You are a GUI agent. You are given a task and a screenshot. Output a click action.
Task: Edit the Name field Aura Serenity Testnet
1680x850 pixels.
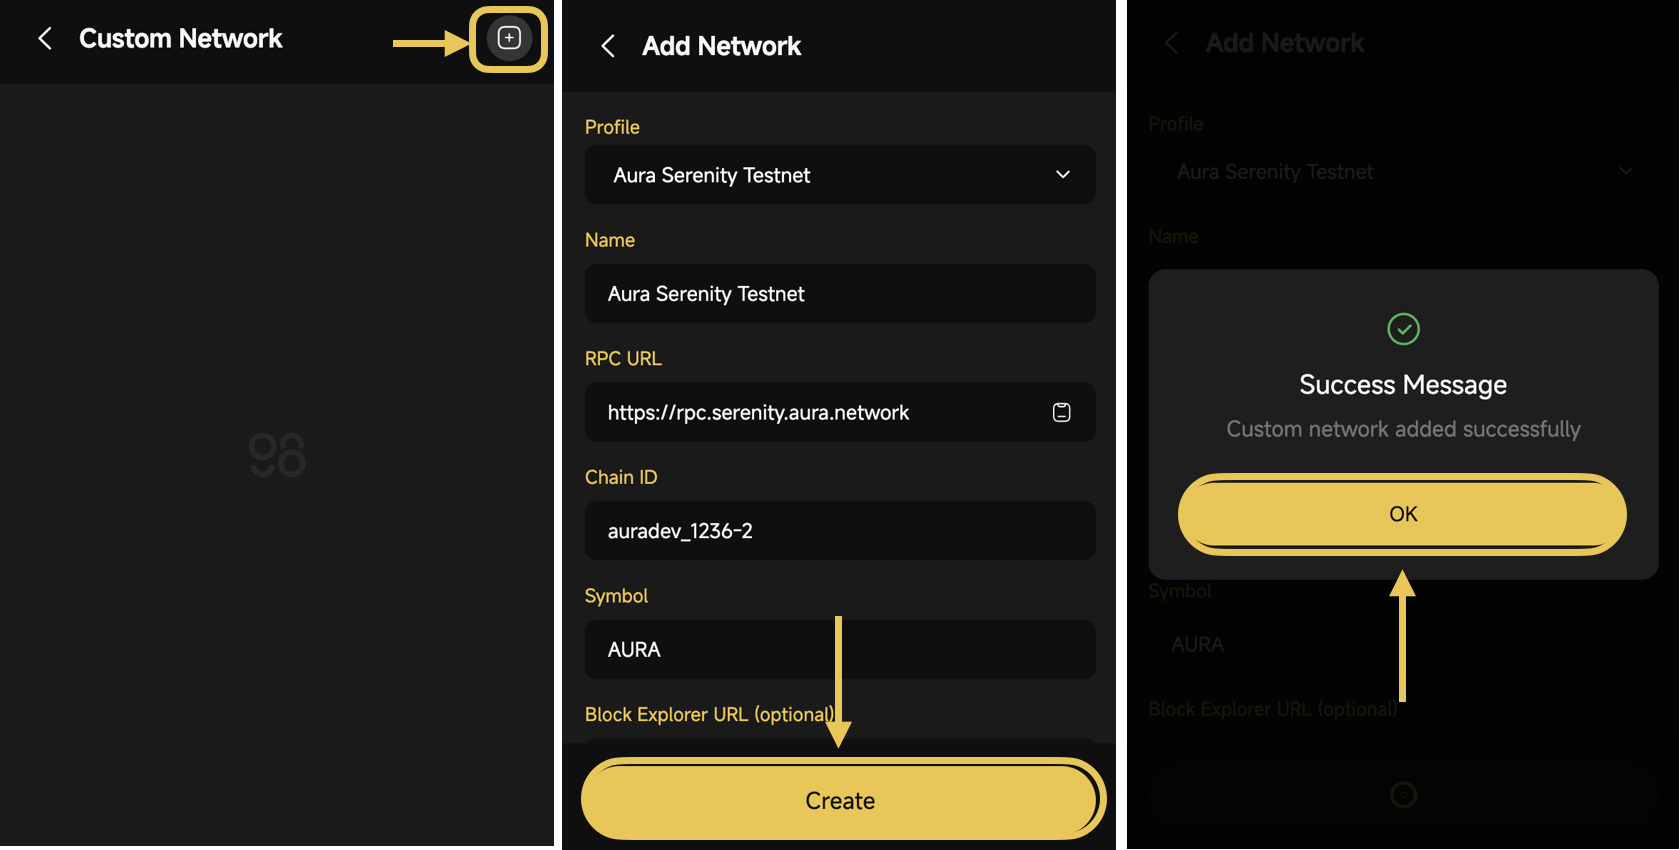[x=840, y=294]
